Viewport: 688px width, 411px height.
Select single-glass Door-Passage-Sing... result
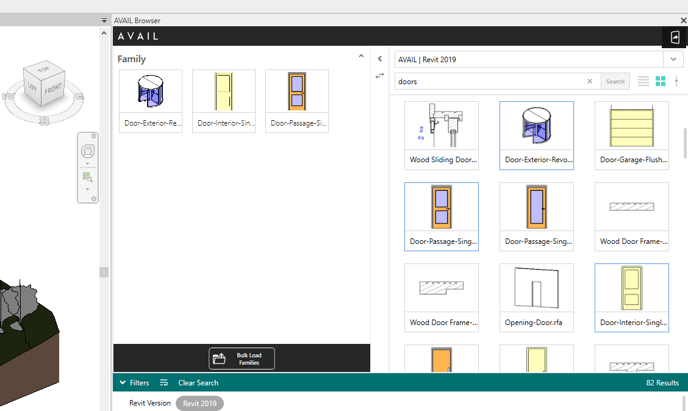pos(536,217)
